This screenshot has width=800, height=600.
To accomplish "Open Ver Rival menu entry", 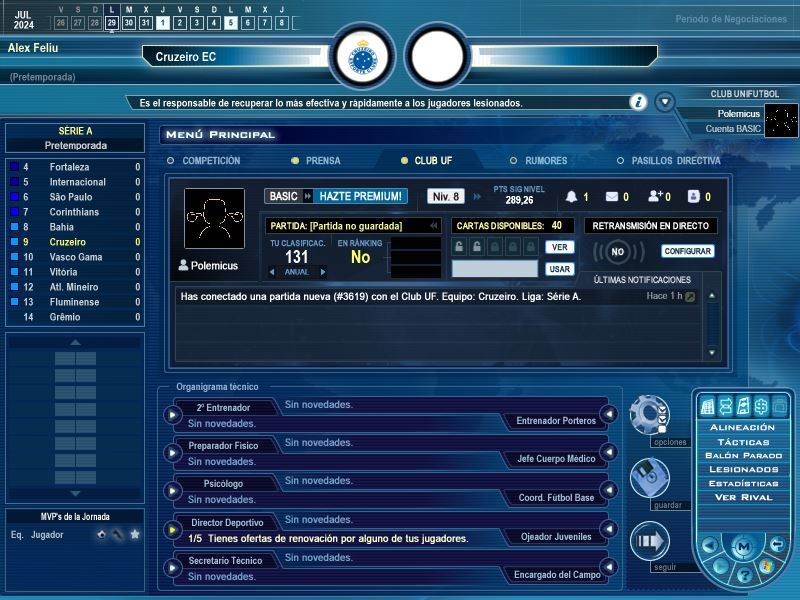I will click(743, 497).
